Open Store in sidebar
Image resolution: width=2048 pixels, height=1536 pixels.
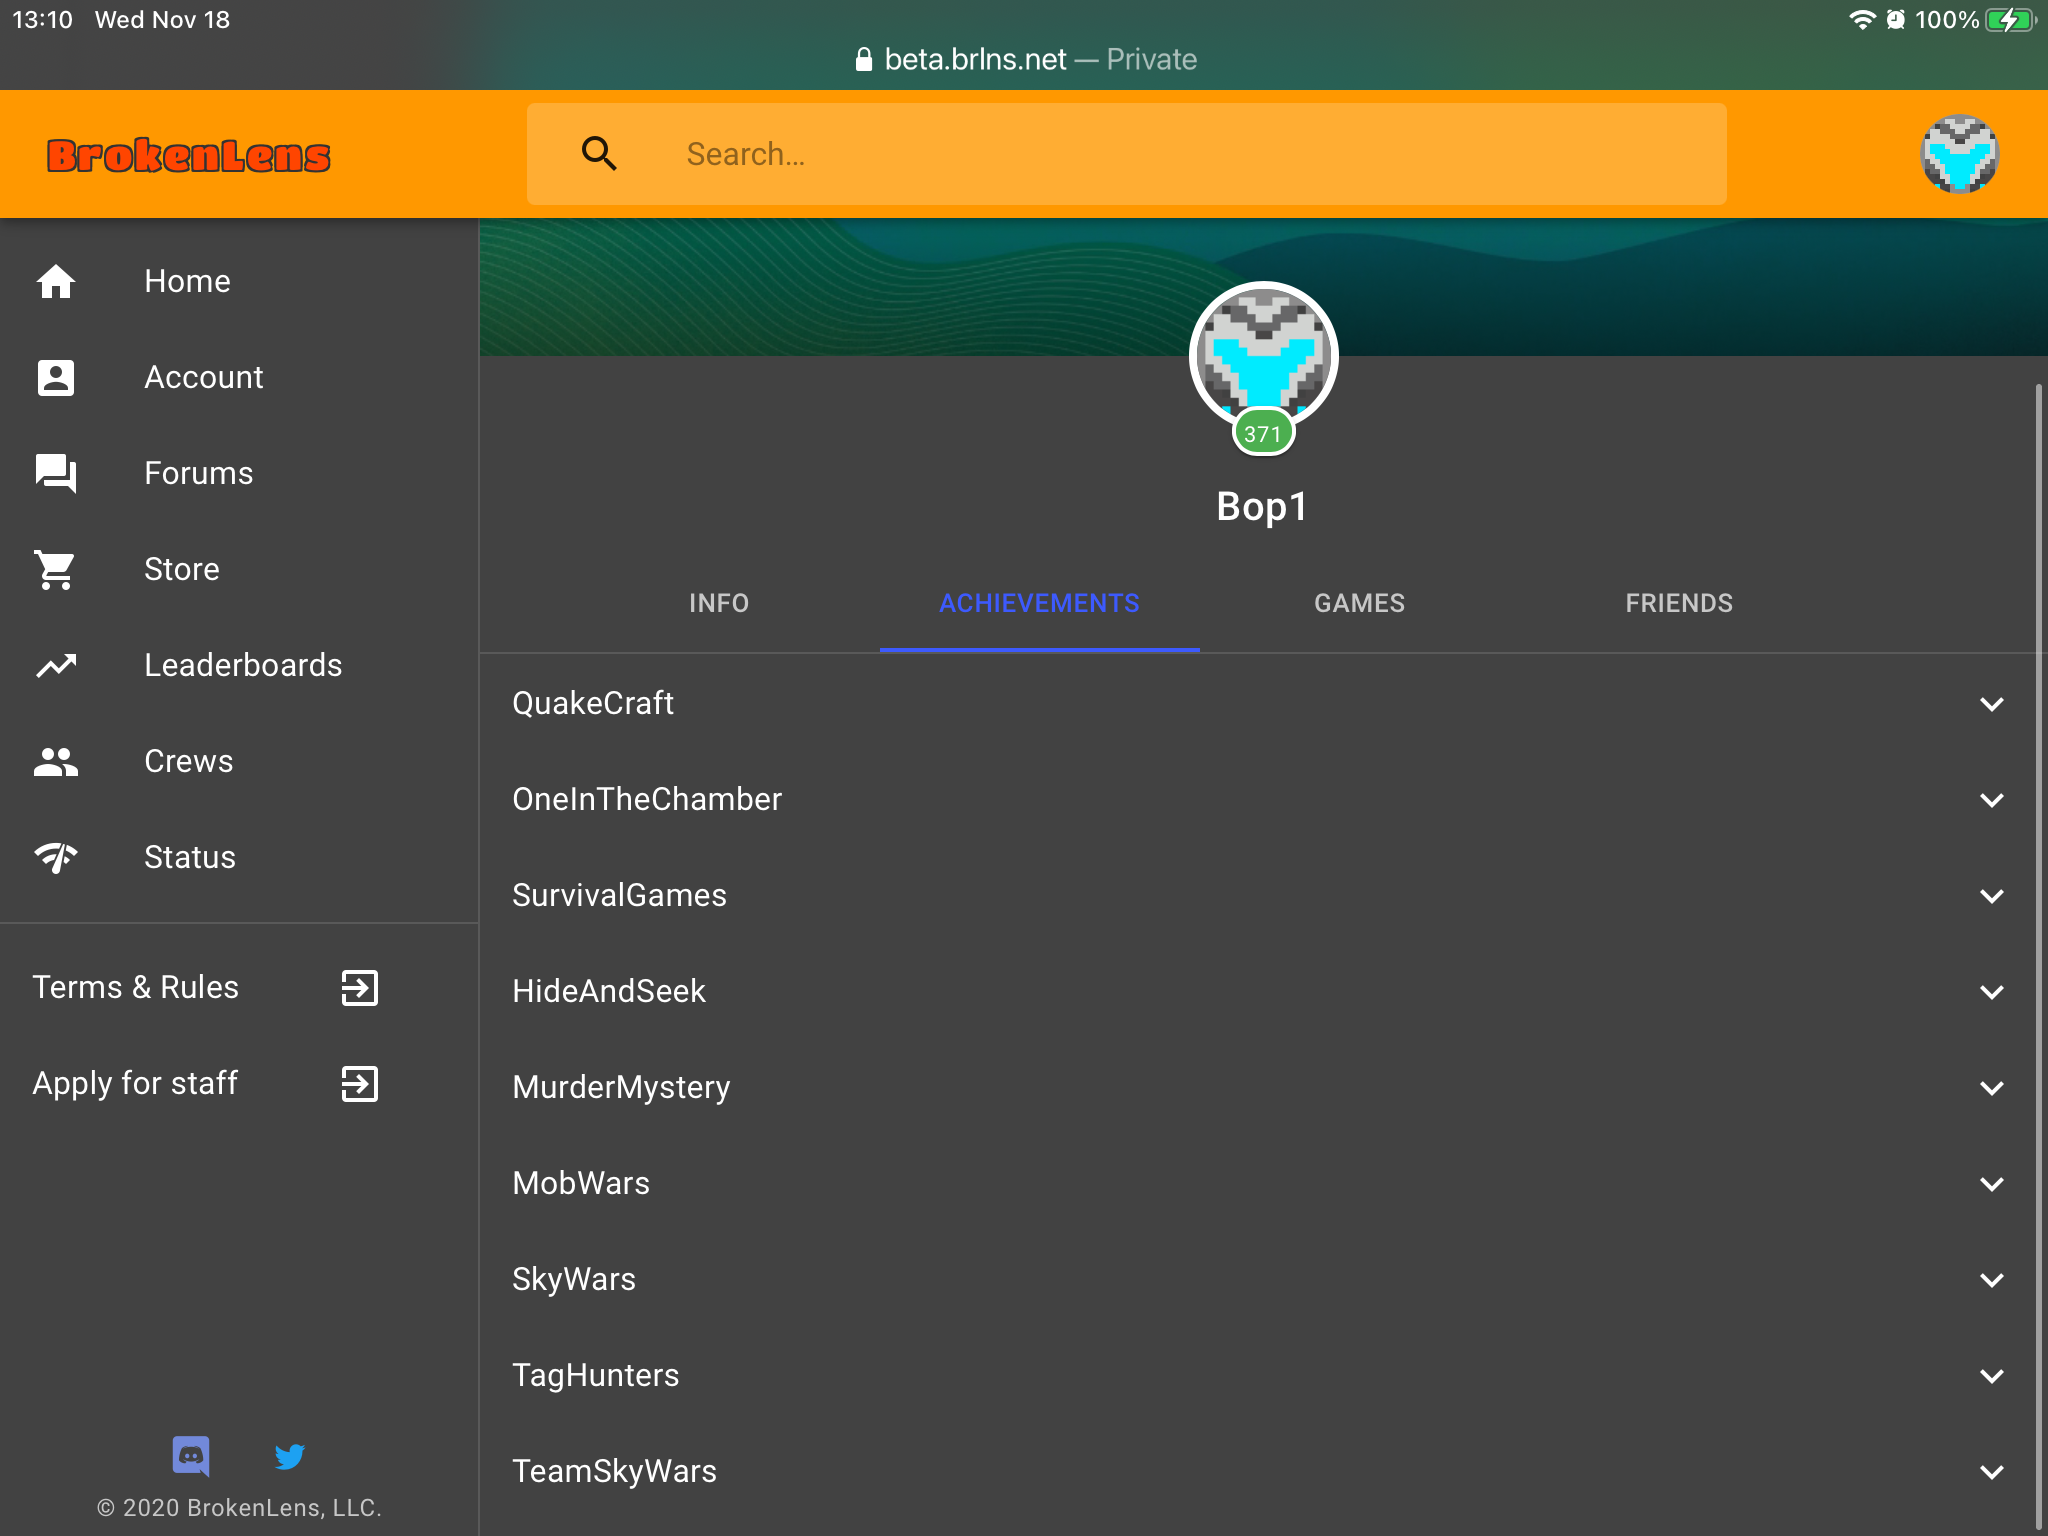(x=239, y=569)
